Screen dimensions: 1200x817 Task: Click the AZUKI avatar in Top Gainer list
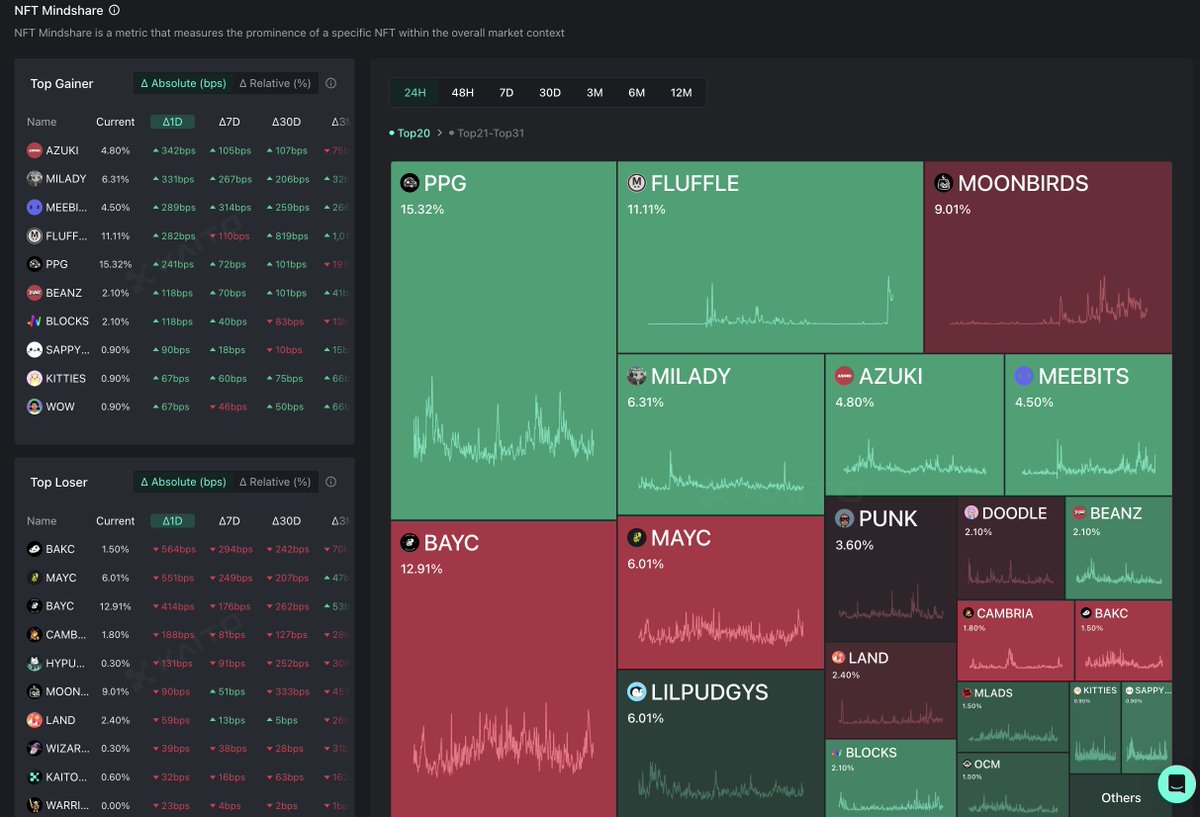pos(35,150)
